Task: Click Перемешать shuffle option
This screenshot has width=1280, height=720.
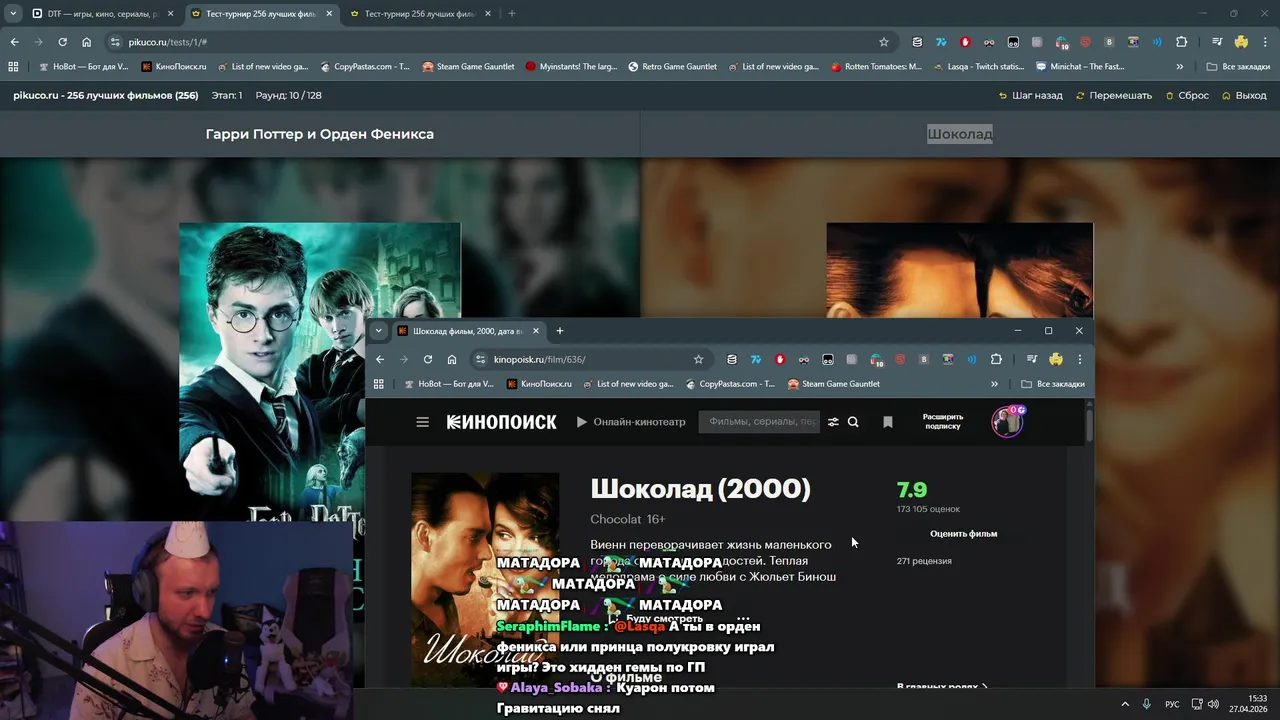Action: 1114,96
